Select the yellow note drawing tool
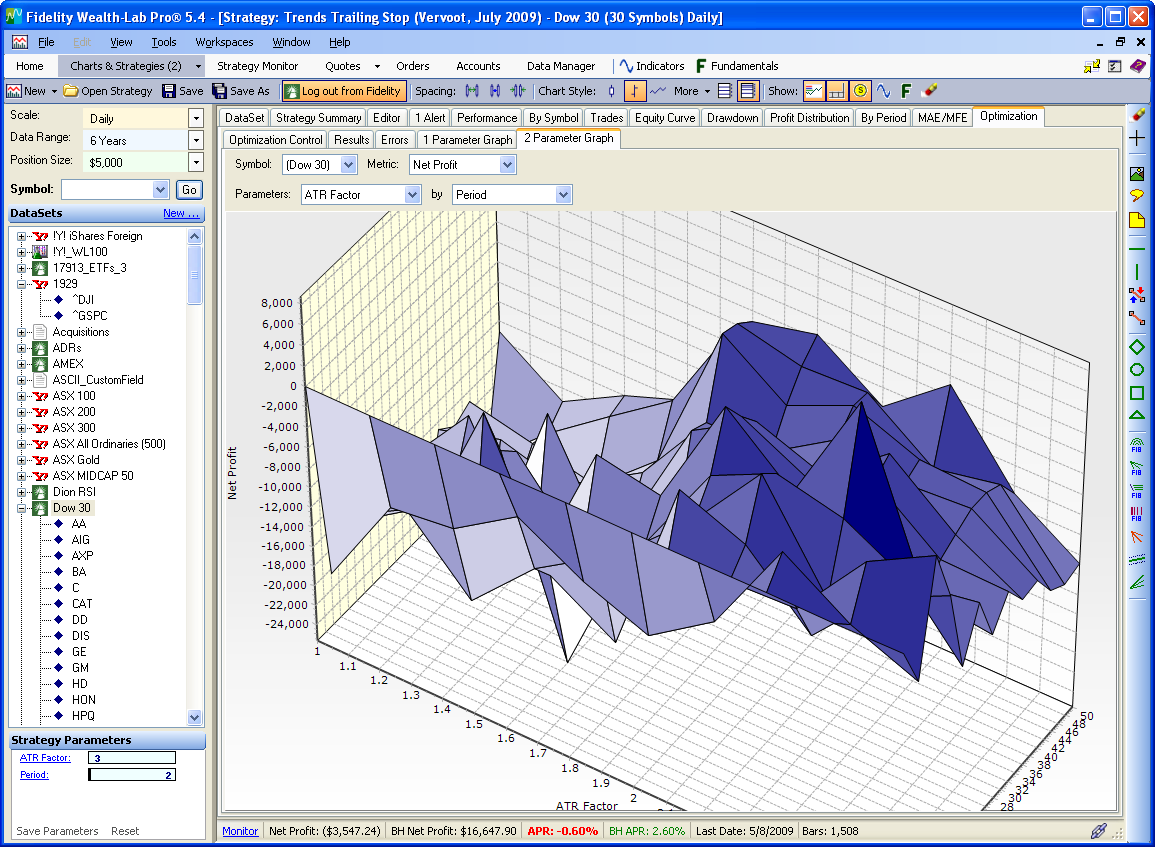The image size is (1155, 847). click(x=1137, y=220)
